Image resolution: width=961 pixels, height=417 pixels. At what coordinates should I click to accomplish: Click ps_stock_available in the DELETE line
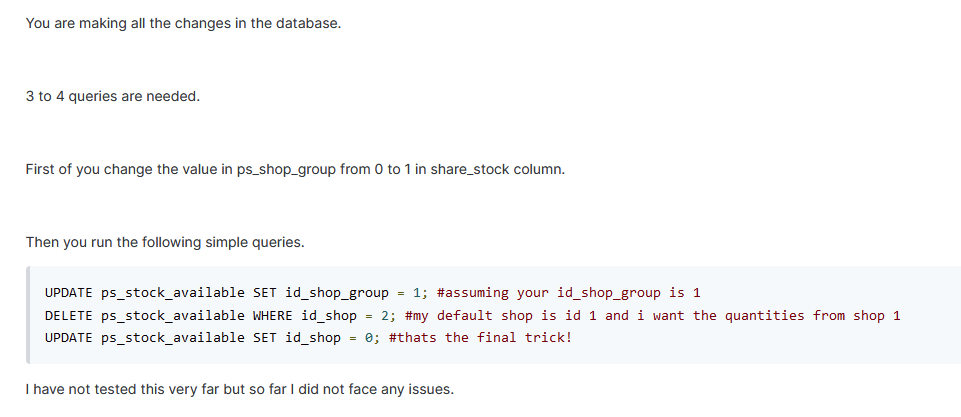(x=173, y=316)
